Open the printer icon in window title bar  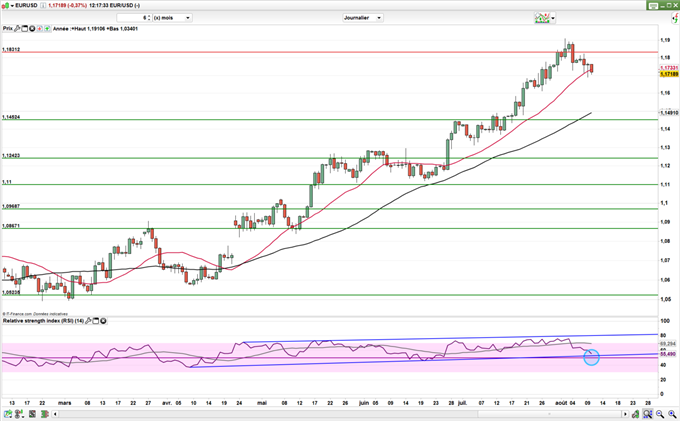(652, 6)
